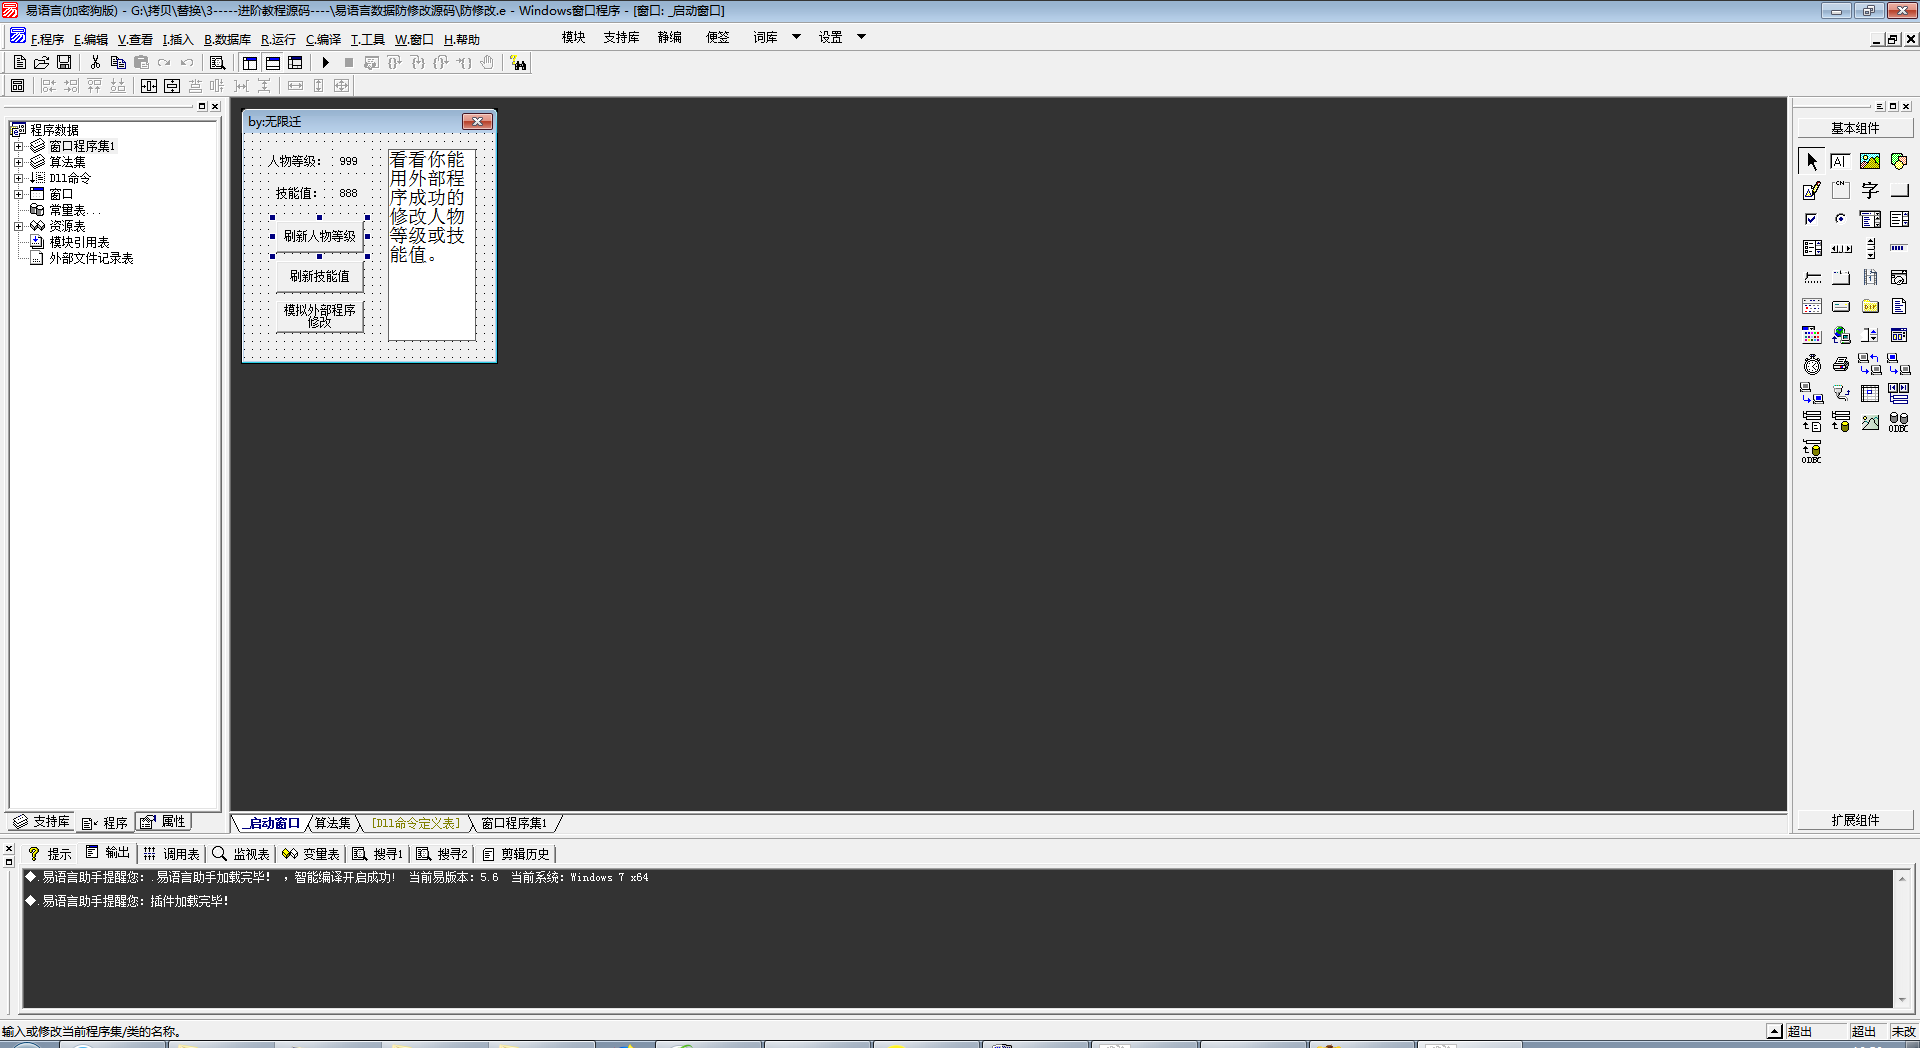This screenshot has height=1048, width=1920.
Task: Expand the 资源表 tree node
Action: 18,226
